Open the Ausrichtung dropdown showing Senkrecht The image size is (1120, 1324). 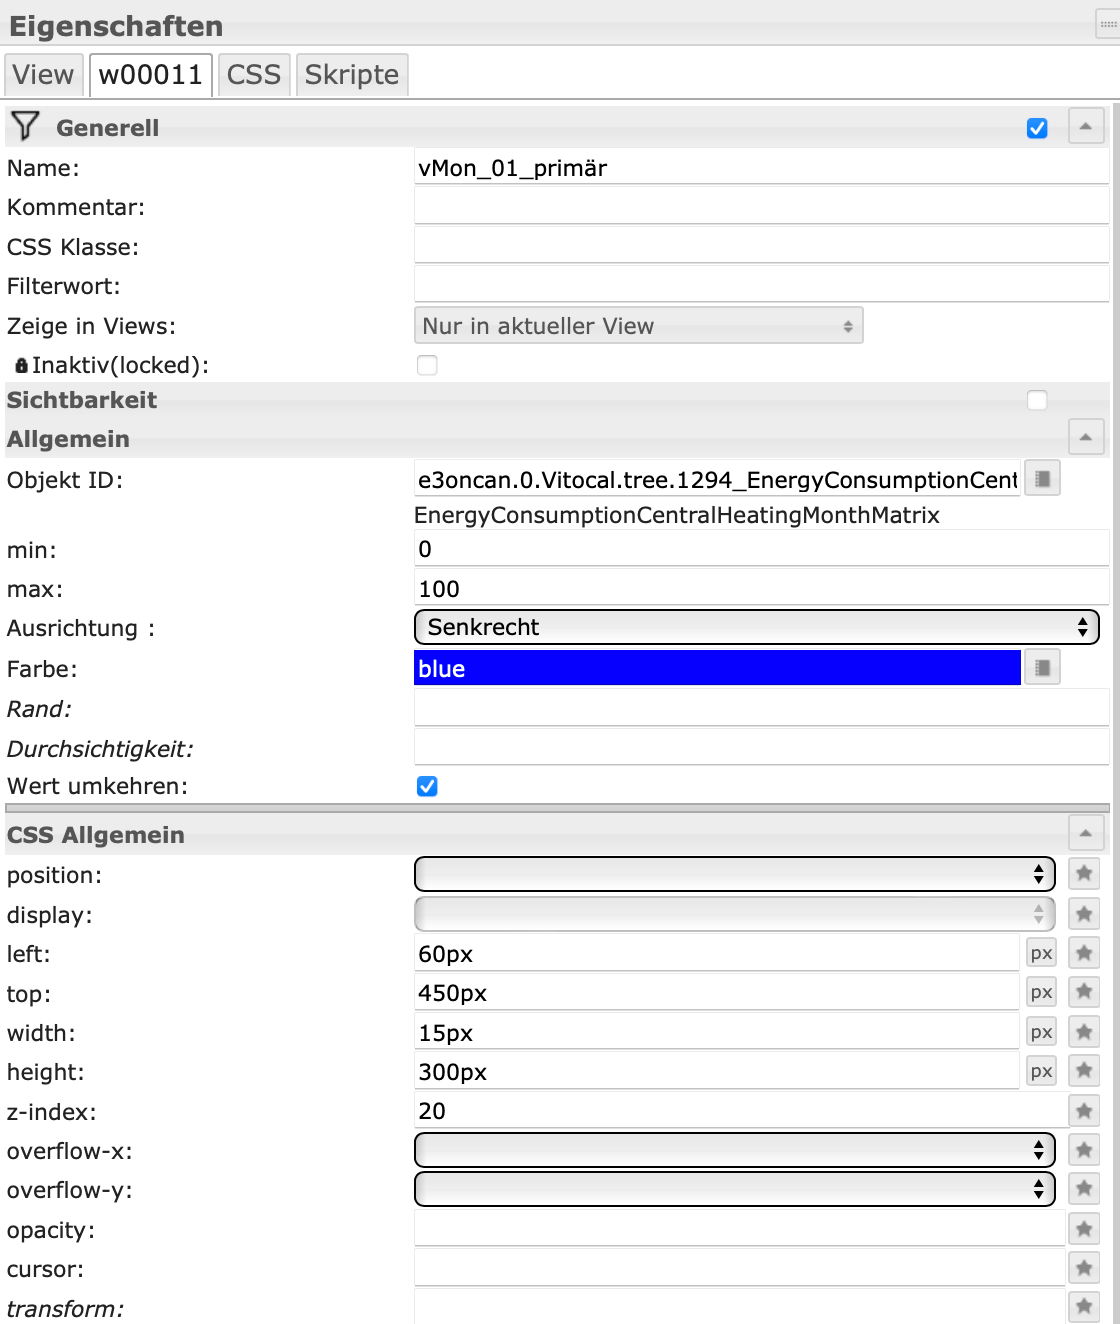[x=756, y=627]
